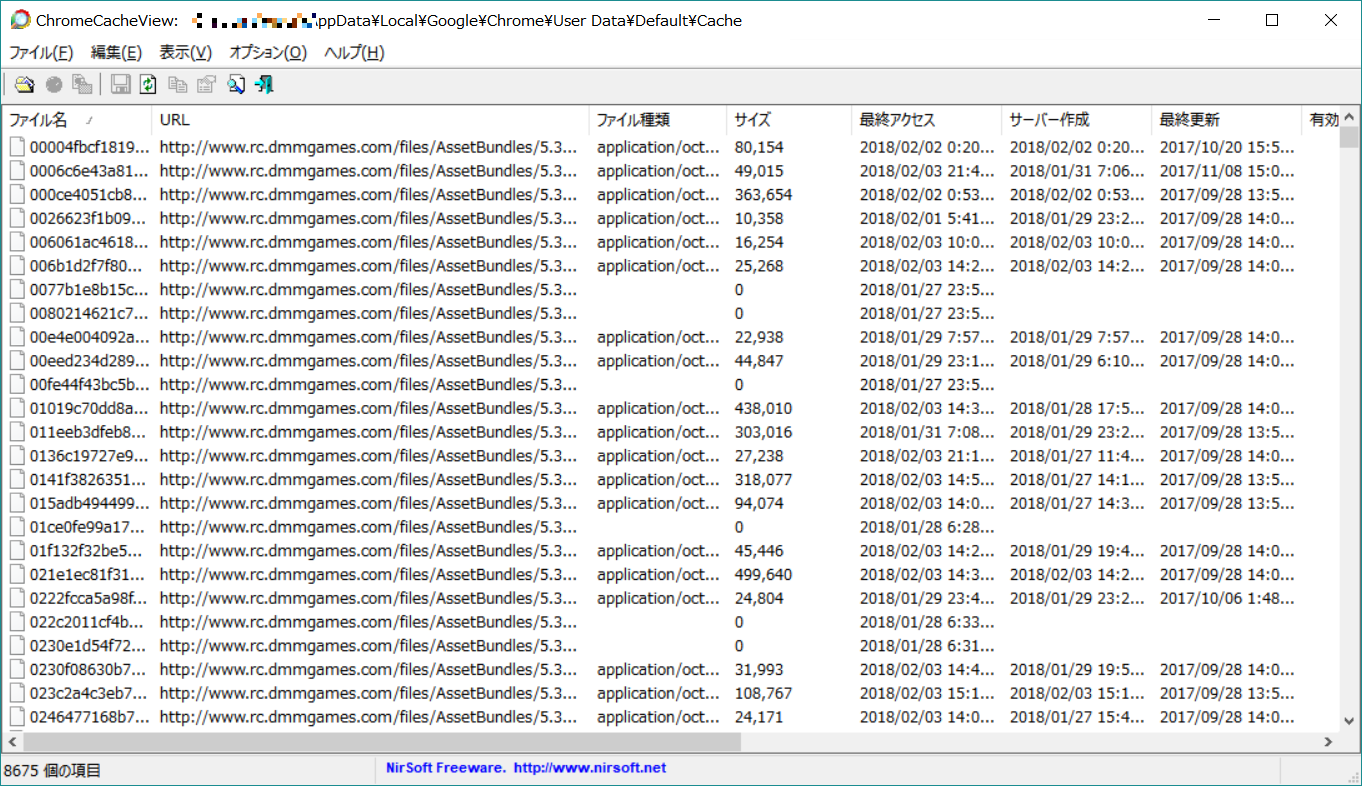Click the horizontal scrollbar right arrow
Image resolution: width=1362 pixels, height=786 pixels.
pyautogui.click(x=1329, y=742)
